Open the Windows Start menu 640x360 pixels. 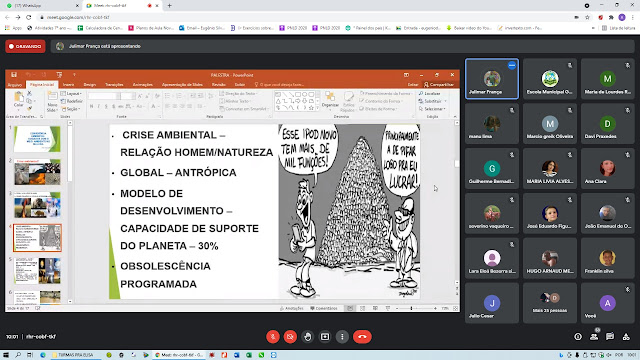tap(6, 355)
